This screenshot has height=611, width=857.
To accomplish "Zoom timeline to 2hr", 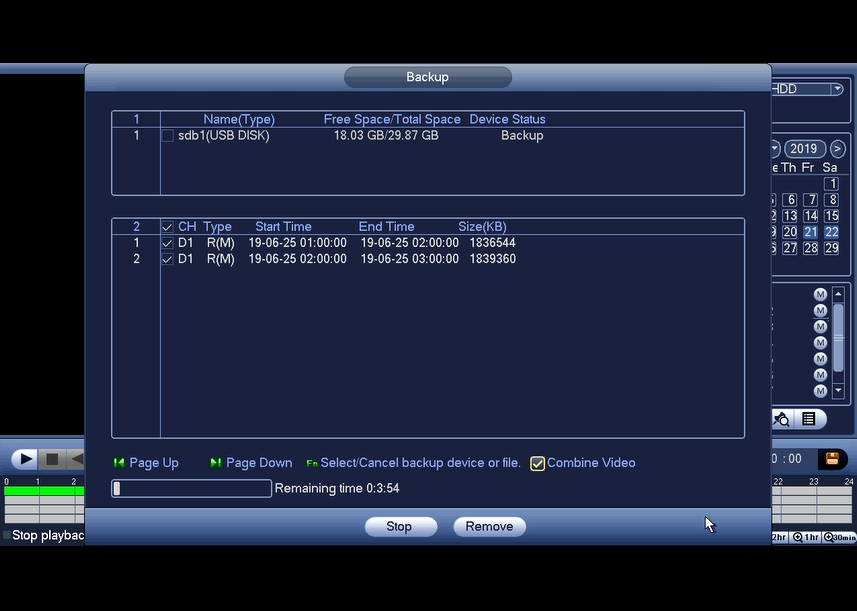I will coord(779,537).
